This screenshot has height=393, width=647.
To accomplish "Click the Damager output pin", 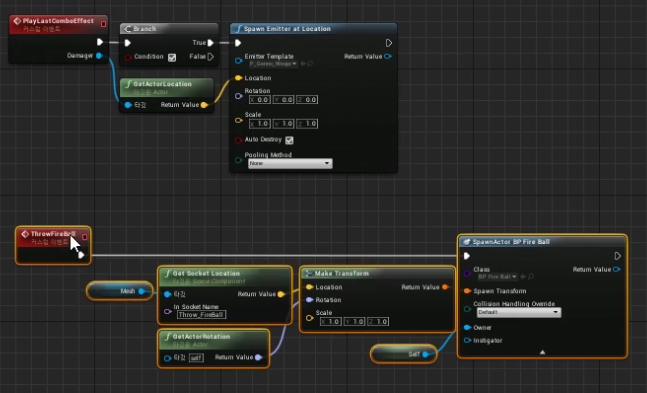I will tap(99, 56).
